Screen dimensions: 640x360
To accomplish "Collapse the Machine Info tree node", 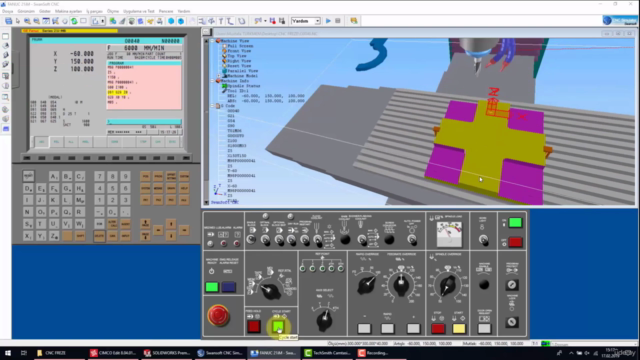I will point(212,81).
